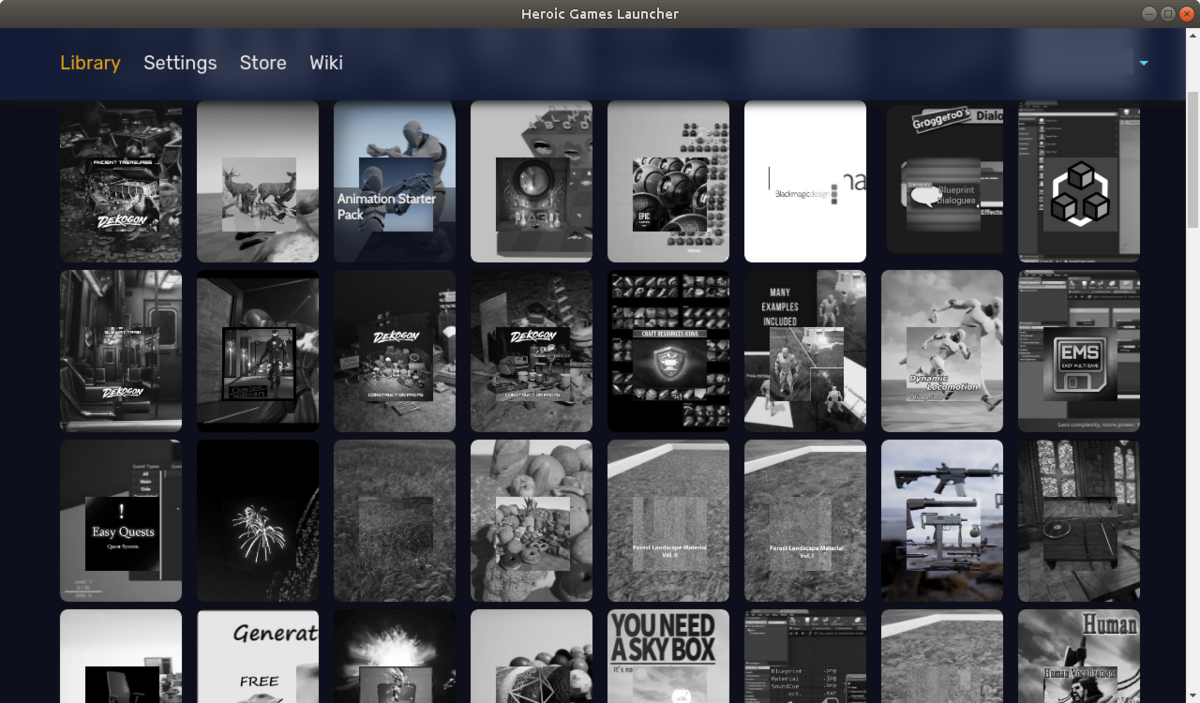Go to the Settings page
Viewport: 1200px width, 703px height.
click(180, 63)
